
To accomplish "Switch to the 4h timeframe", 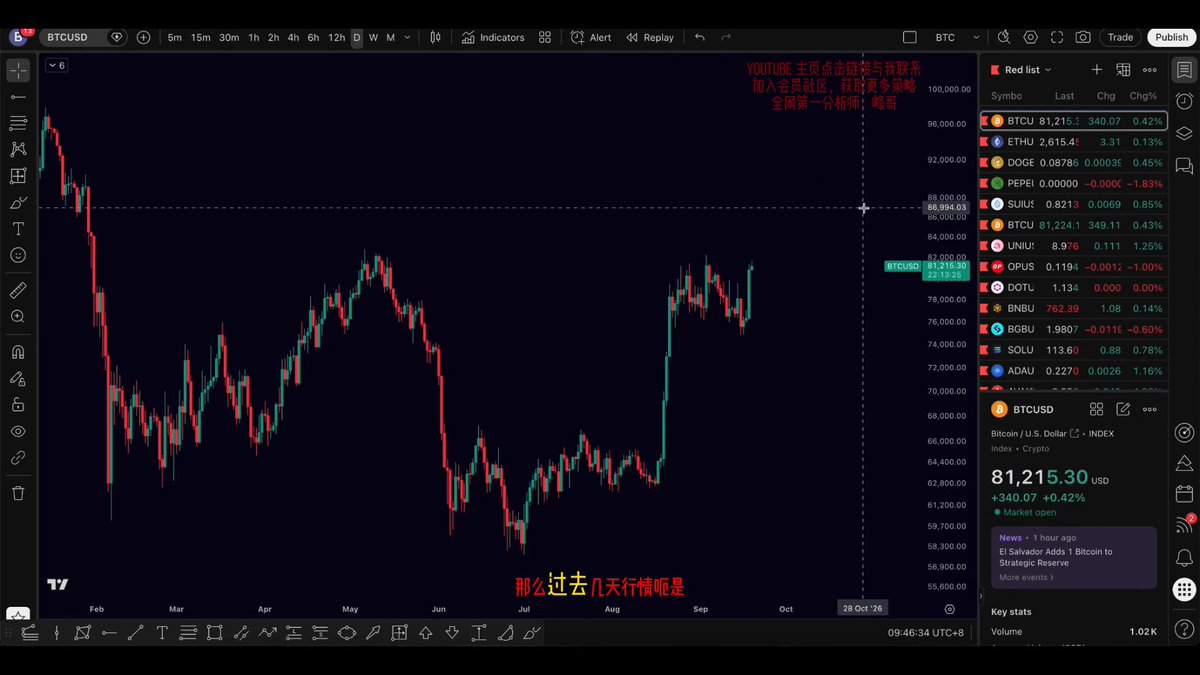I will (293, 37).
